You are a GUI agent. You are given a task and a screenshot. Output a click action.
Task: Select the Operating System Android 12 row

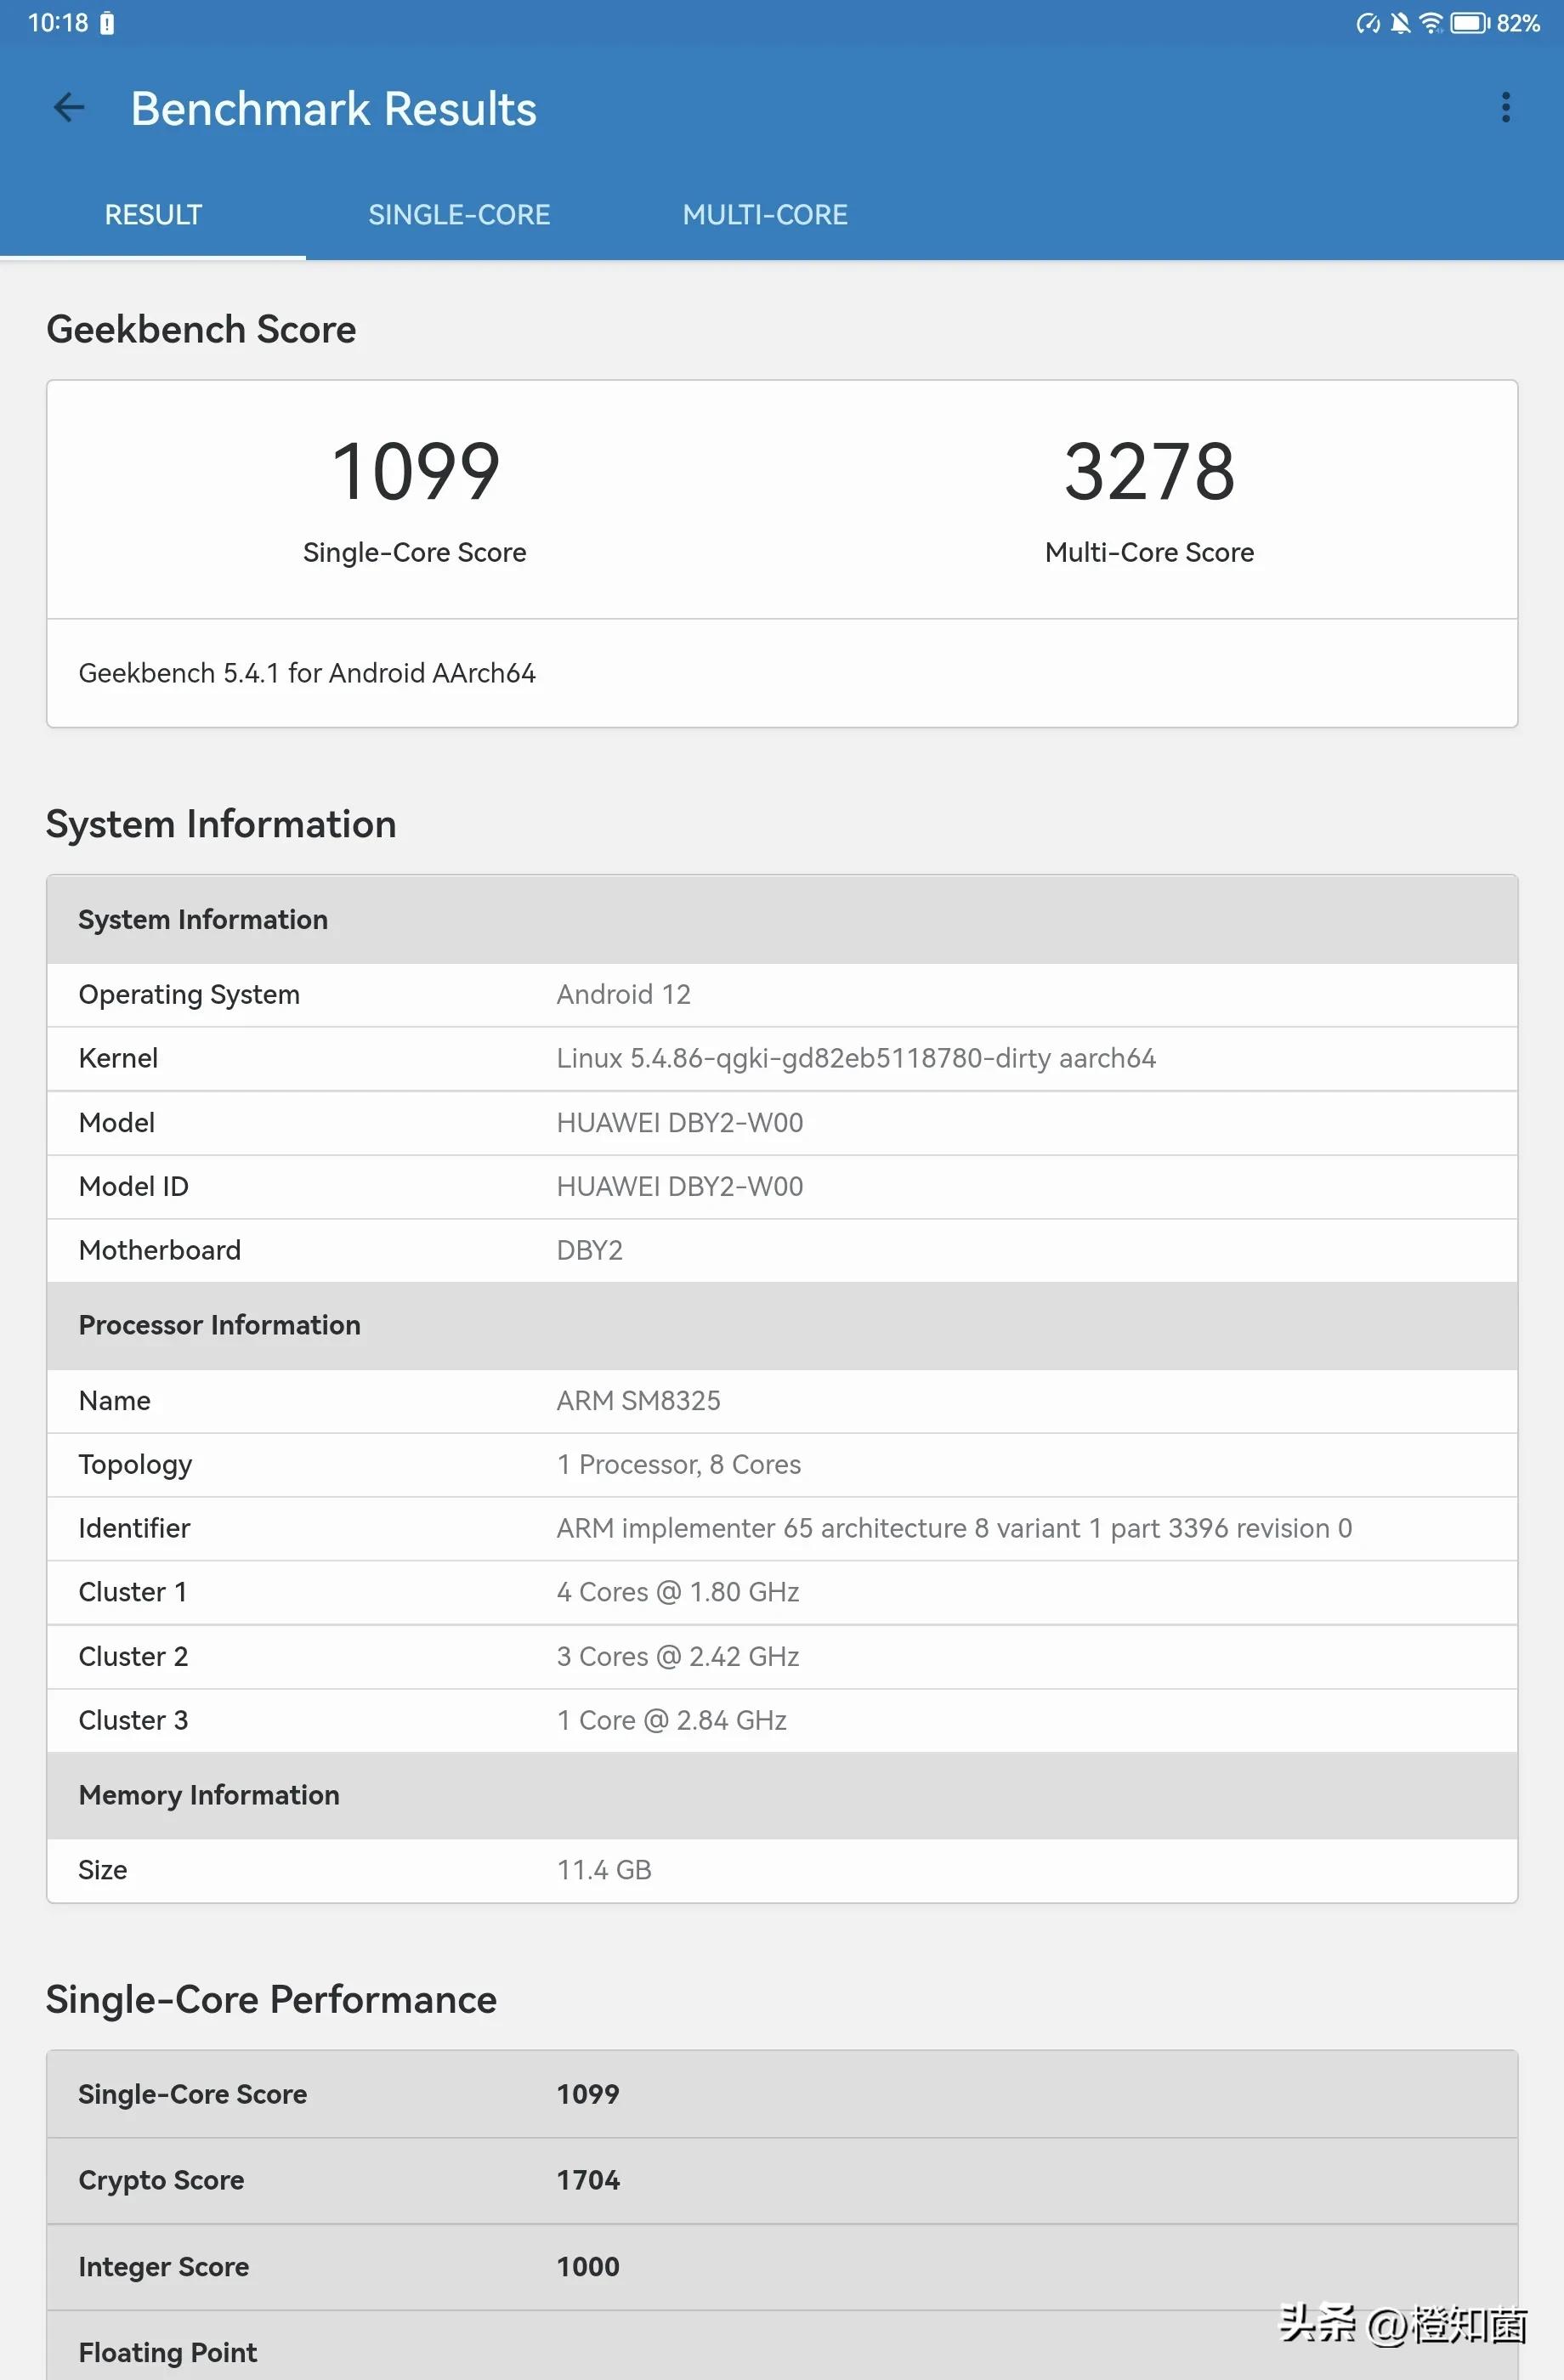[x=782, y=995]
